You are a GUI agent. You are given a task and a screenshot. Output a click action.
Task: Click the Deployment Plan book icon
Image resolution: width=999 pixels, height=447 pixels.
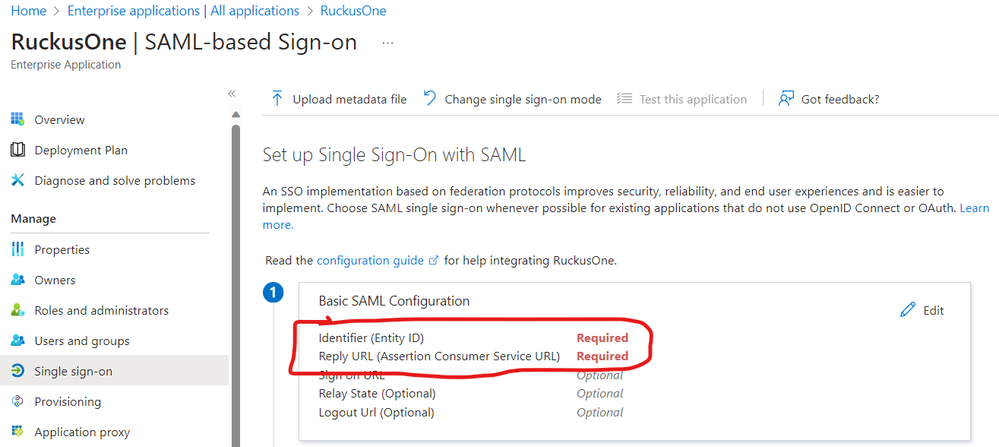coord(18,150)
